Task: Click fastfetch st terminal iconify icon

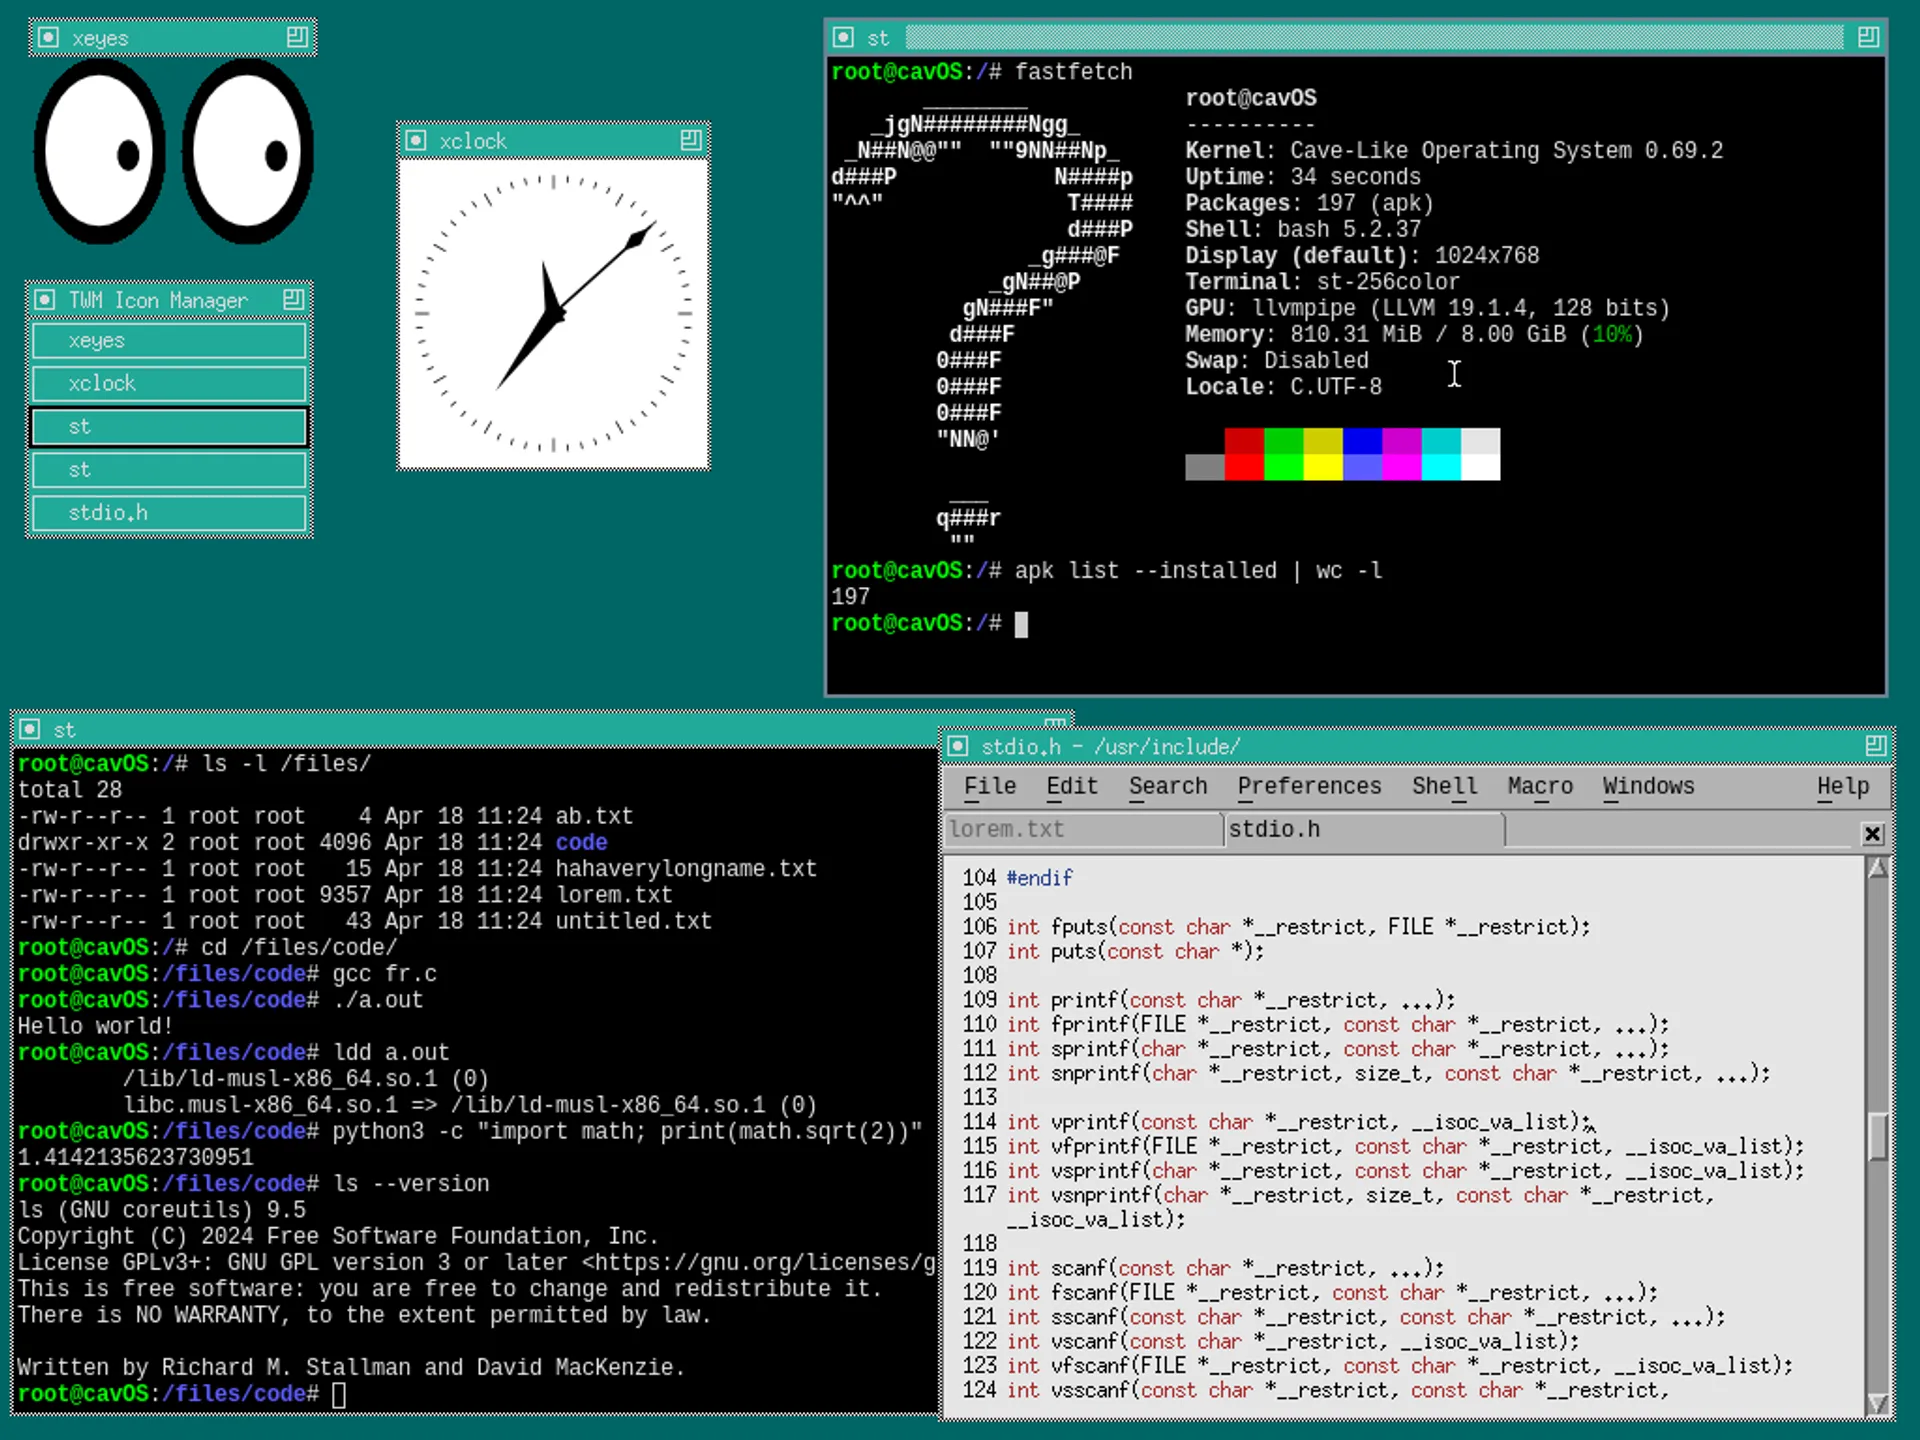Action: [x=843, y=38]
